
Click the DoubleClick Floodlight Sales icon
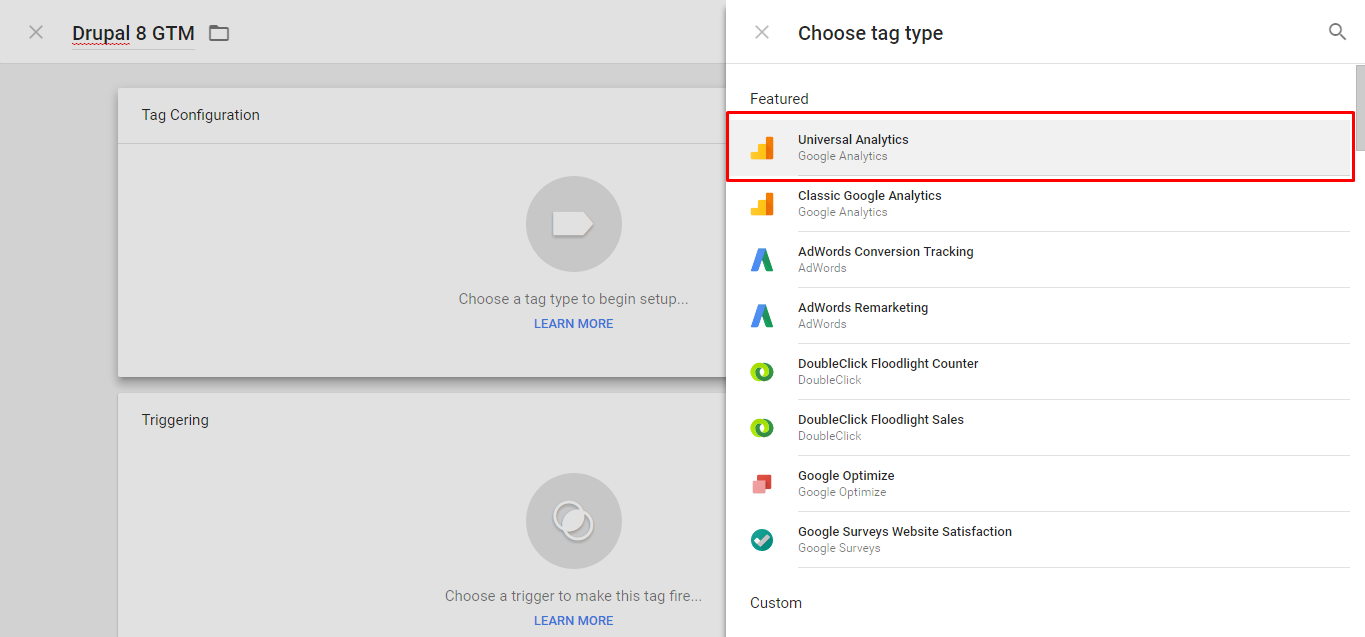click(x=762, y=428)
